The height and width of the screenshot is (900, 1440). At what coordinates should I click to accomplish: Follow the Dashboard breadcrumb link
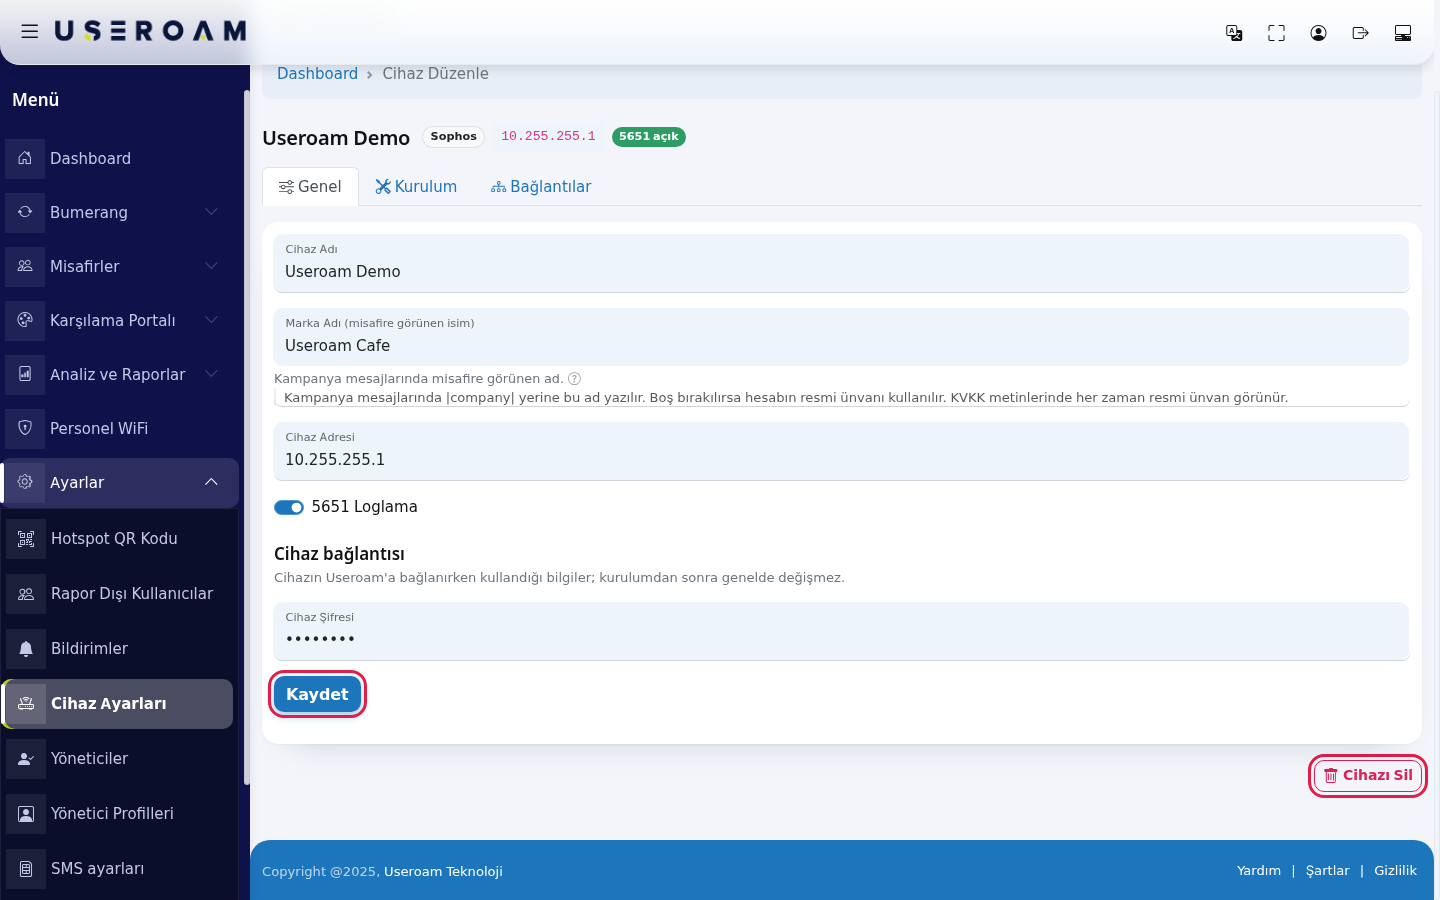tap(317, 74)
